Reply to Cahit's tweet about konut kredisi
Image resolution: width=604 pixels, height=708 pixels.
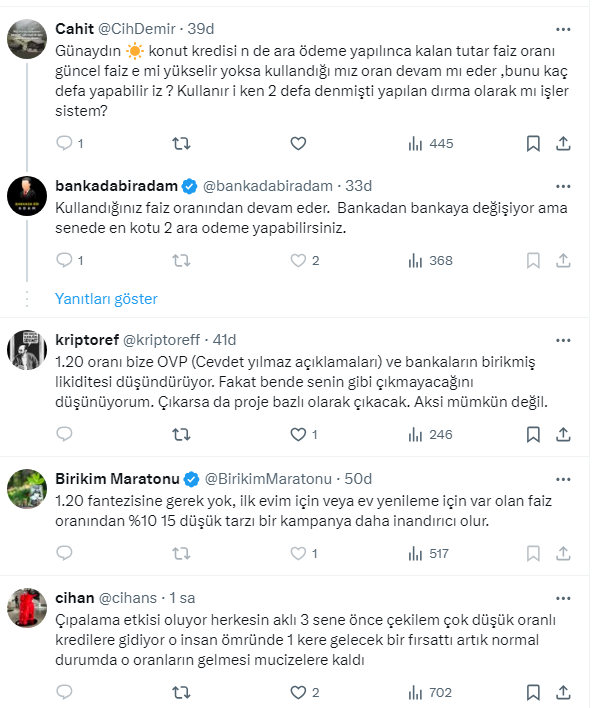65,144
